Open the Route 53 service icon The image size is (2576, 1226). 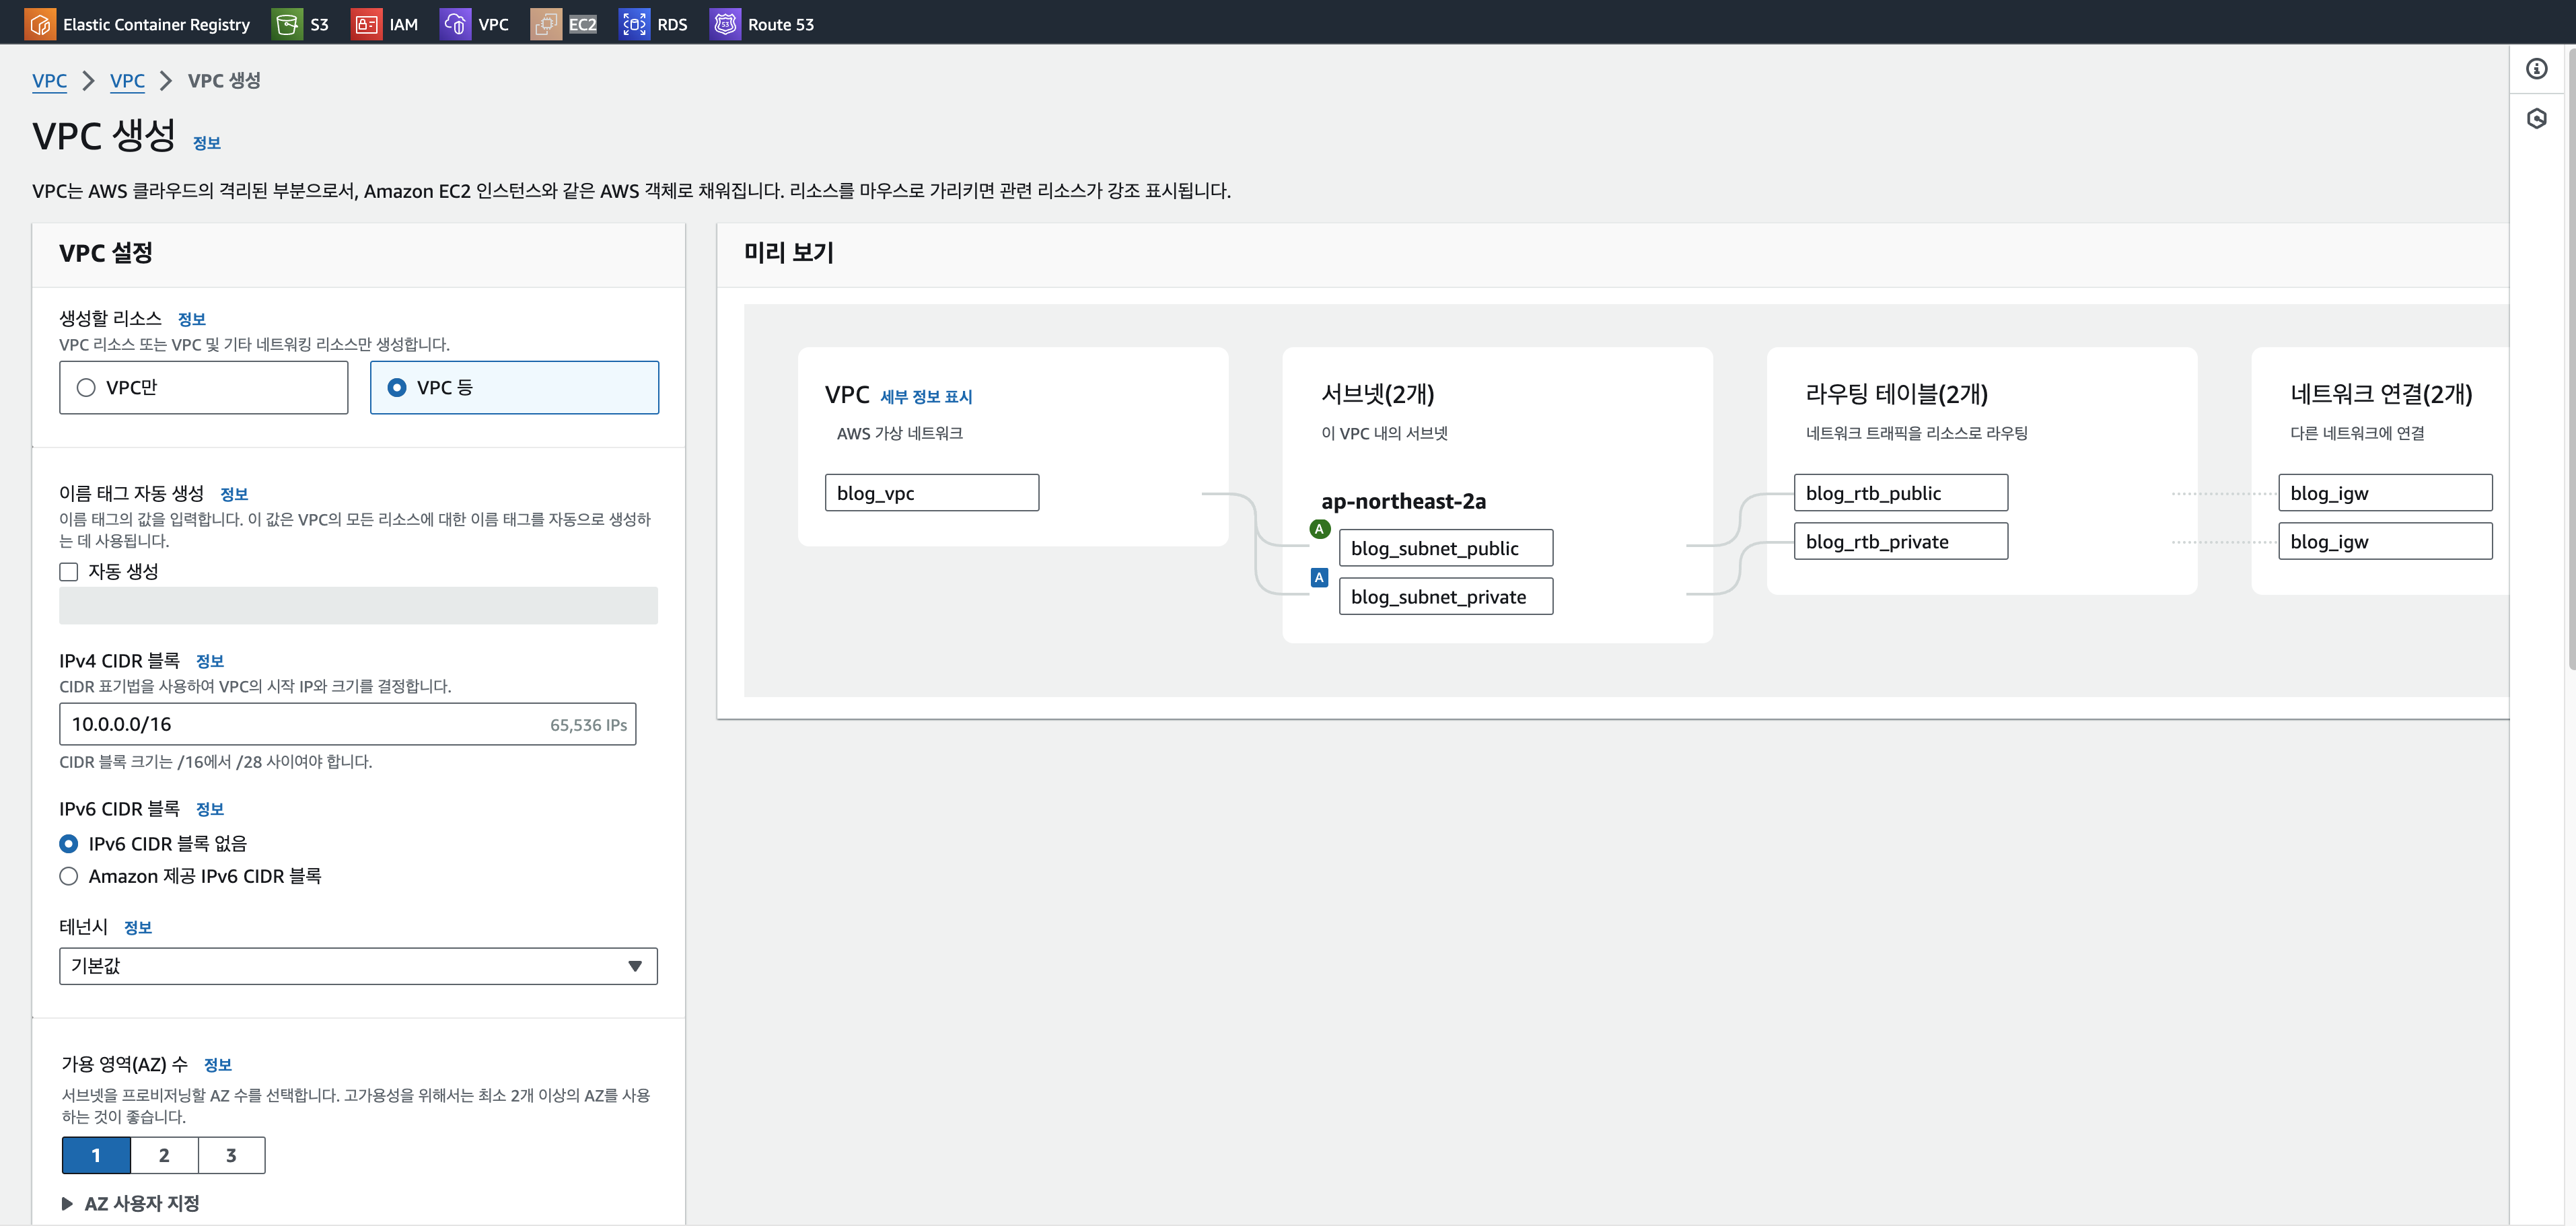point(725,24)
